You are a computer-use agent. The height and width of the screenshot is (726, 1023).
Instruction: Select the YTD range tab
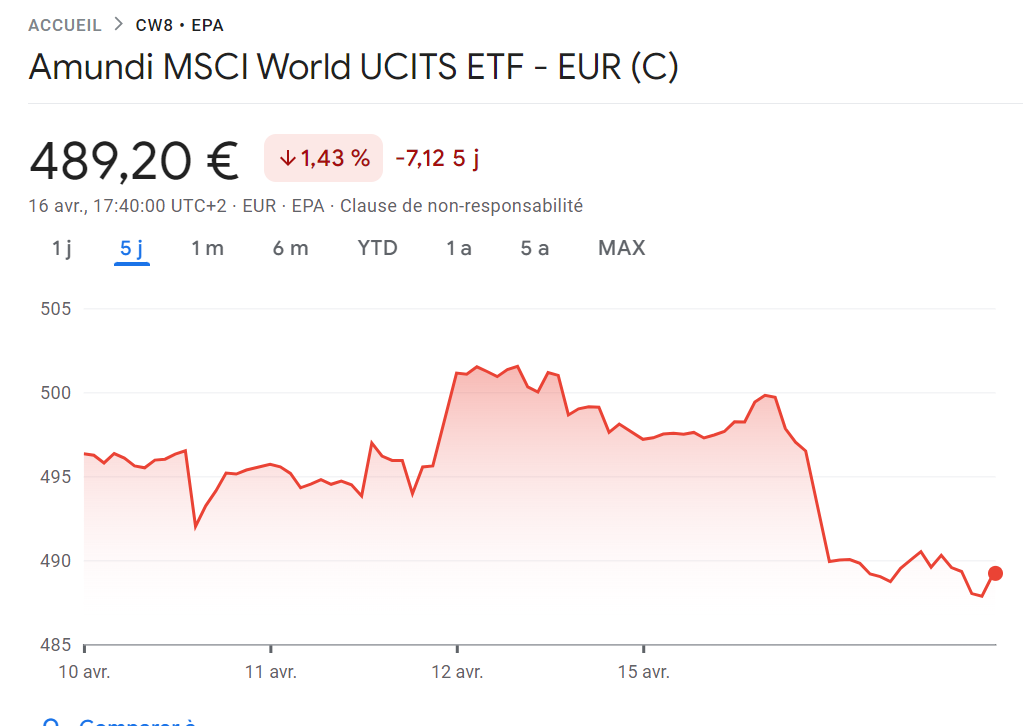[378, 248]
